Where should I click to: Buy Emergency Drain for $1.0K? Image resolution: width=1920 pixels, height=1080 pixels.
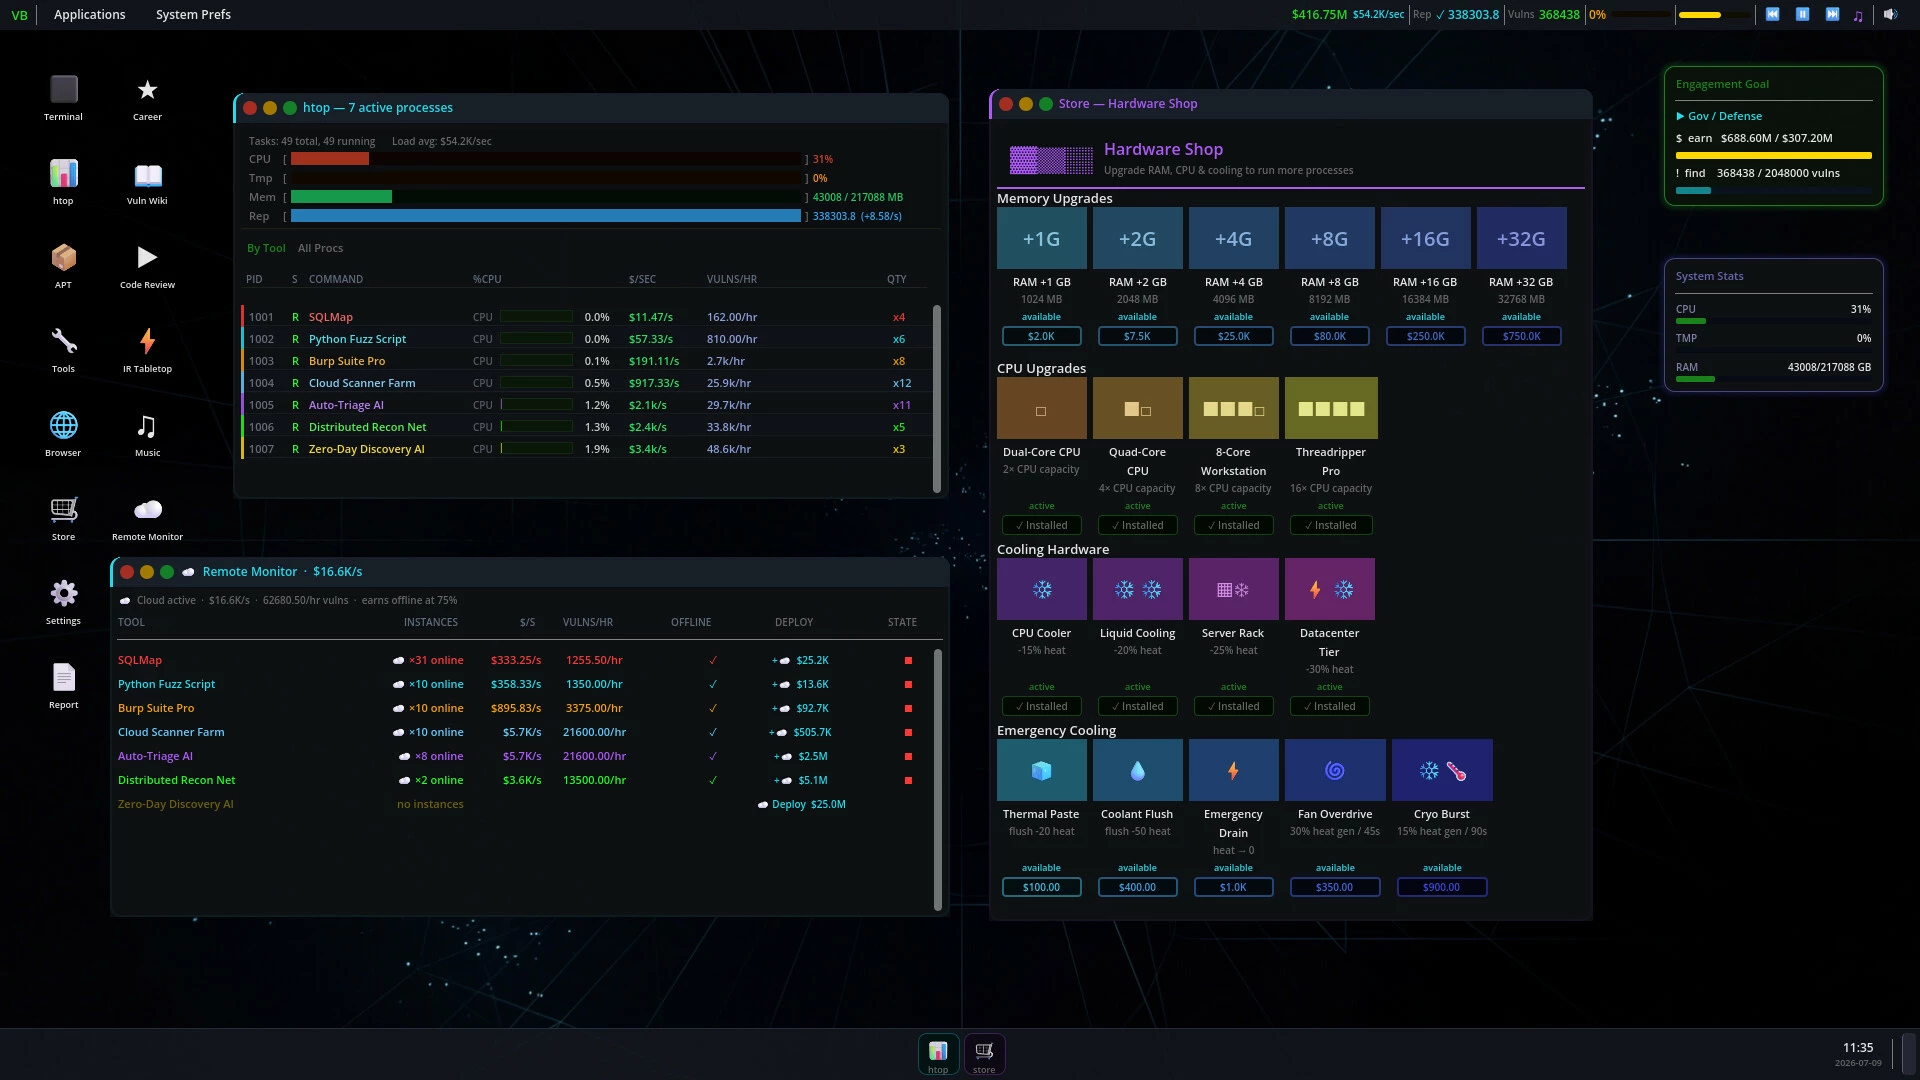click(1233, 887)
